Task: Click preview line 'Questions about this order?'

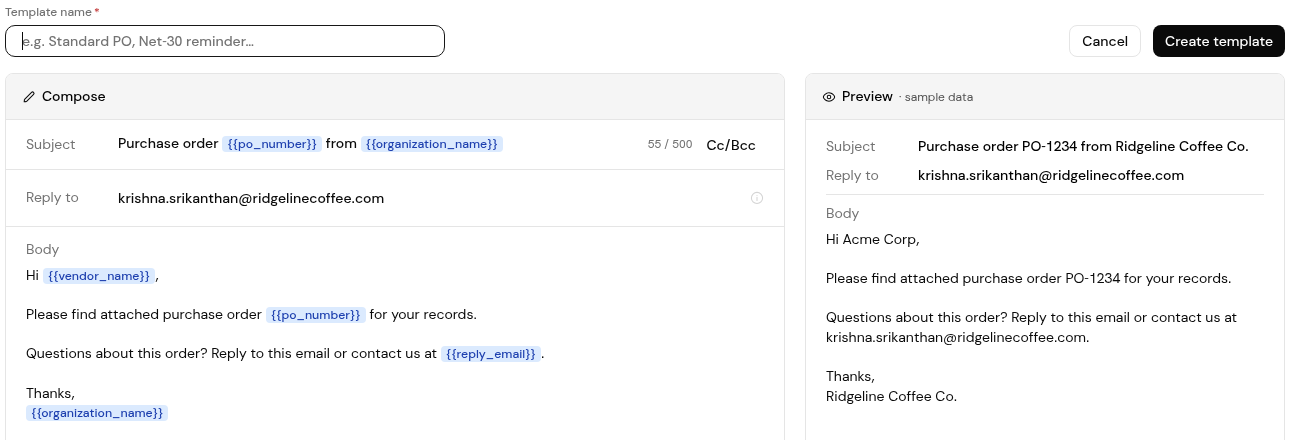Action: coord(1031,327)
